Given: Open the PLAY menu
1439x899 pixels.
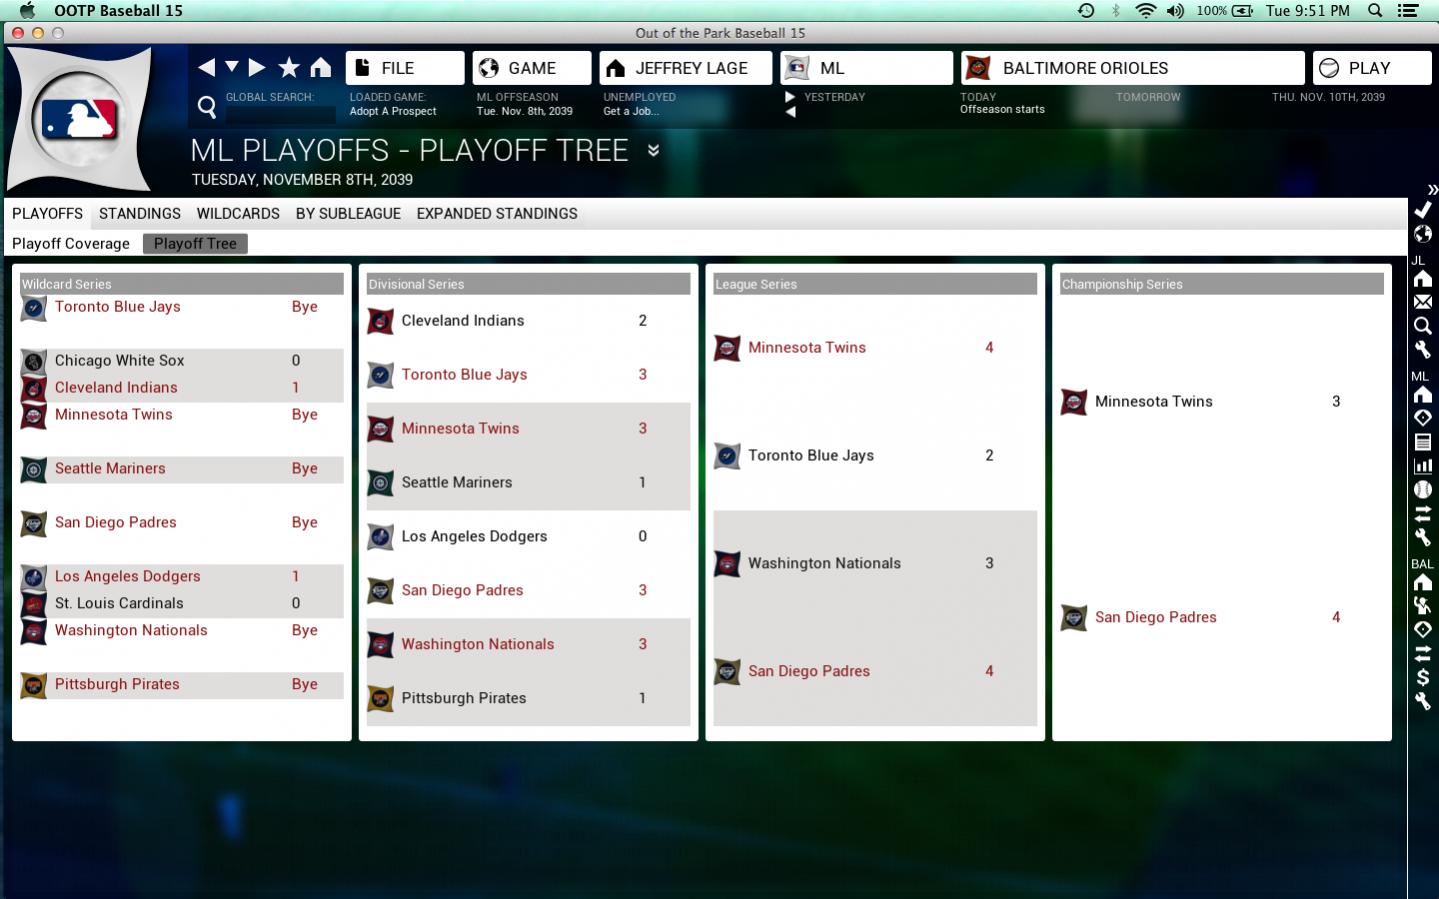Looking at the screenshot, I should [1372, 68].
